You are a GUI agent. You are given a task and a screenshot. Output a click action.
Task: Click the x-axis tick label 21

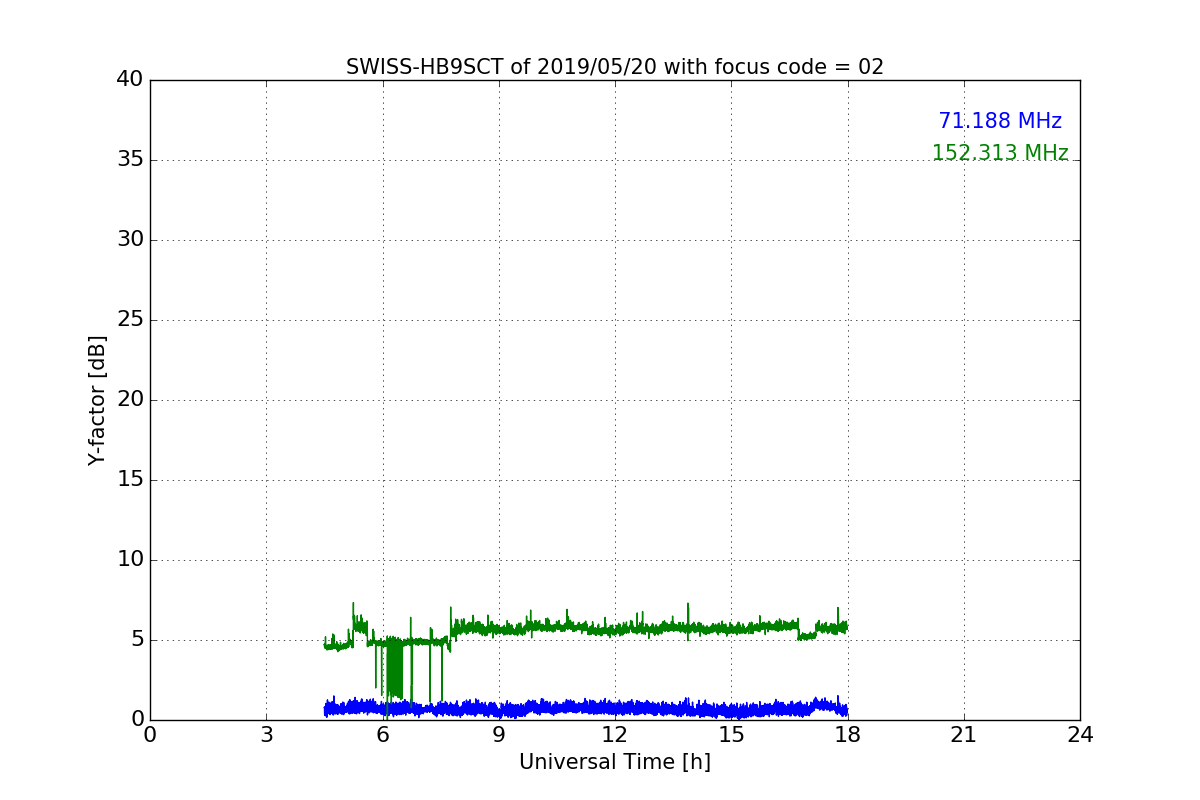tap(964, 735)
